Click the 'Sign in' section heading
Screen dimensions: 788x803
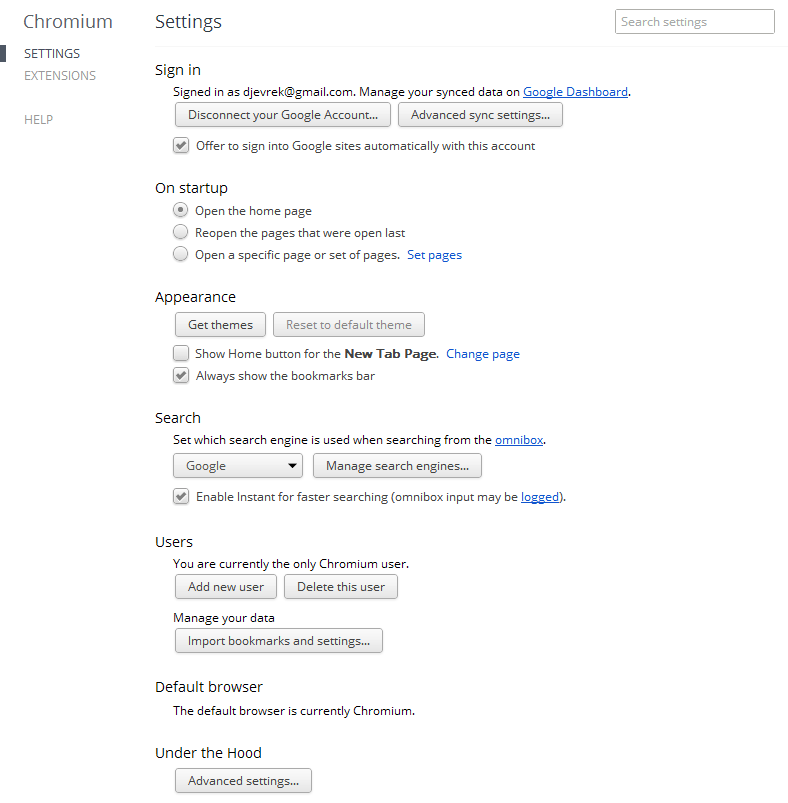point(178,70)
